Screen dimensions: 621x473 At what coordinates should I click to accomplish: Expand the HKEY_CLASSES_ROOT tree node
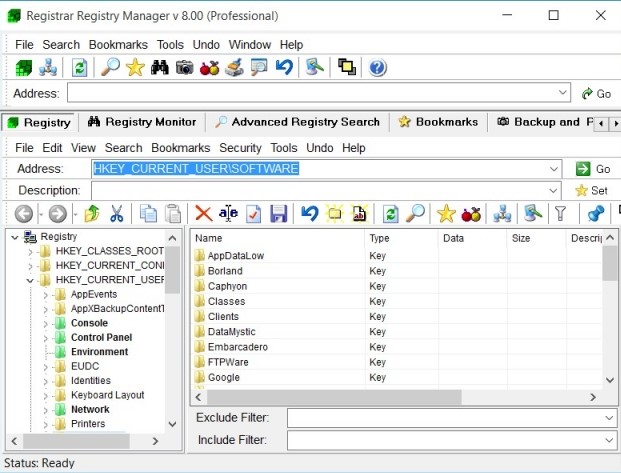(31, 251)
